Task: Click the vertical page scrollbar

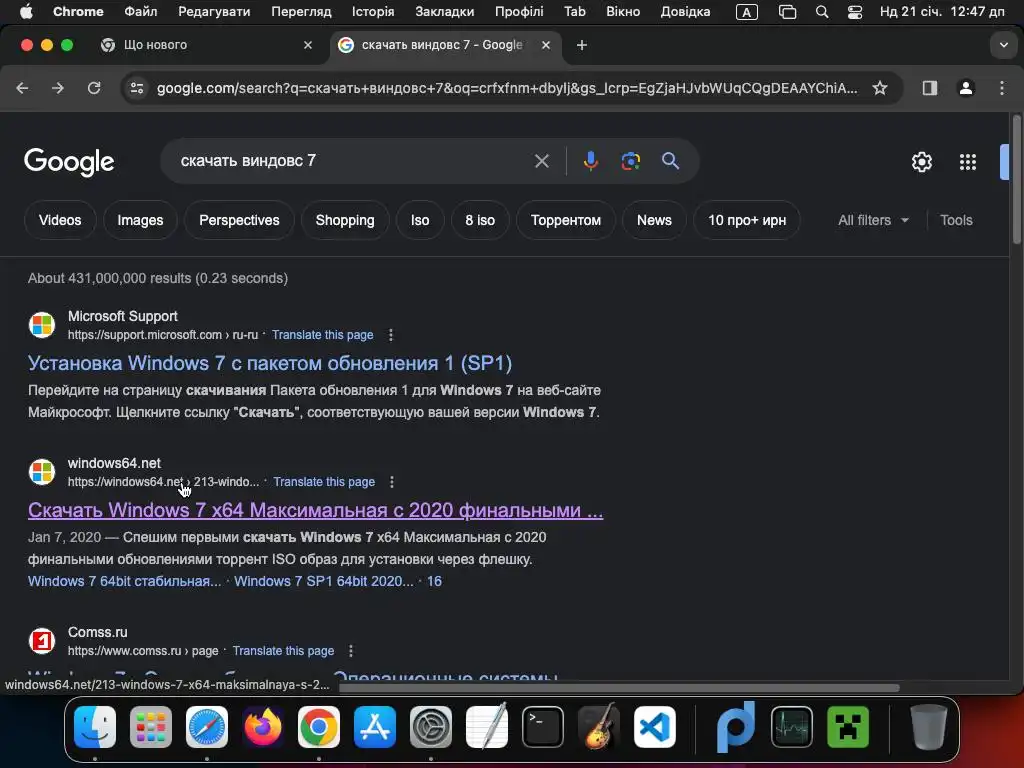Action: [1016, 180]
